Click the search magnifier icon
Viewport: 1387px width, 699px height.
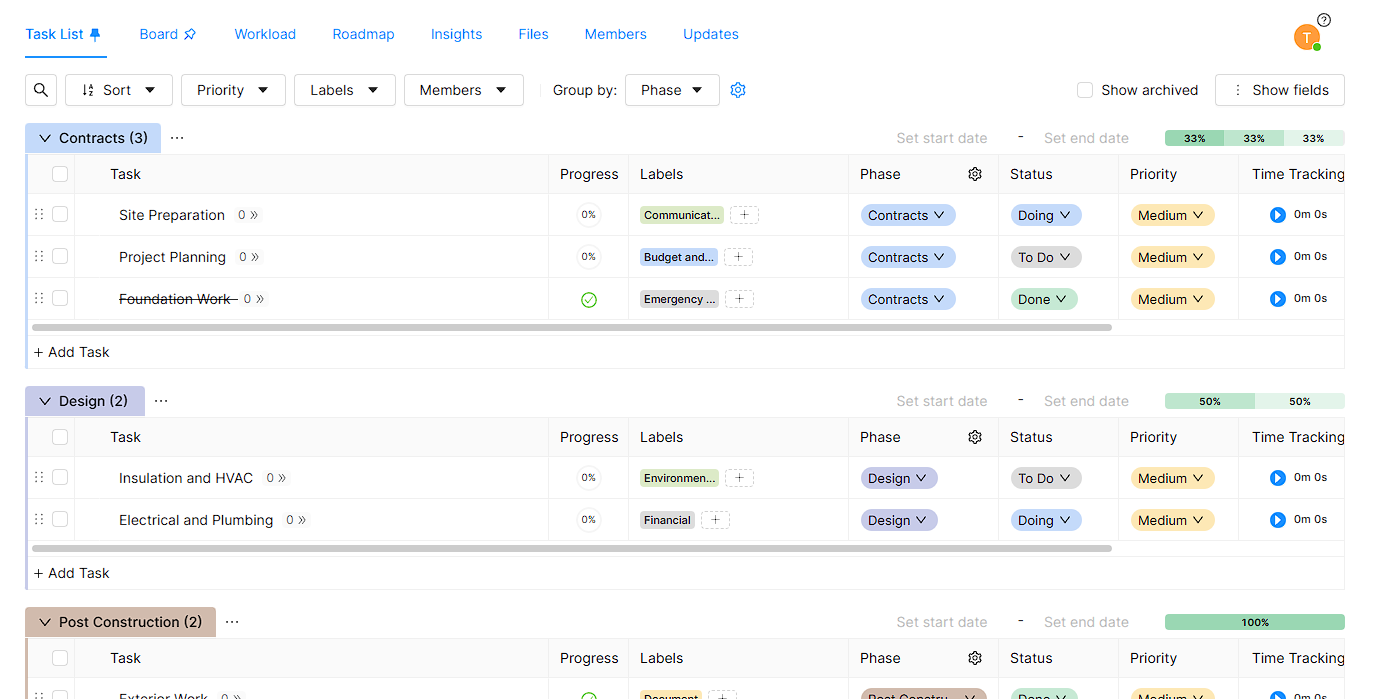point(41,90)
